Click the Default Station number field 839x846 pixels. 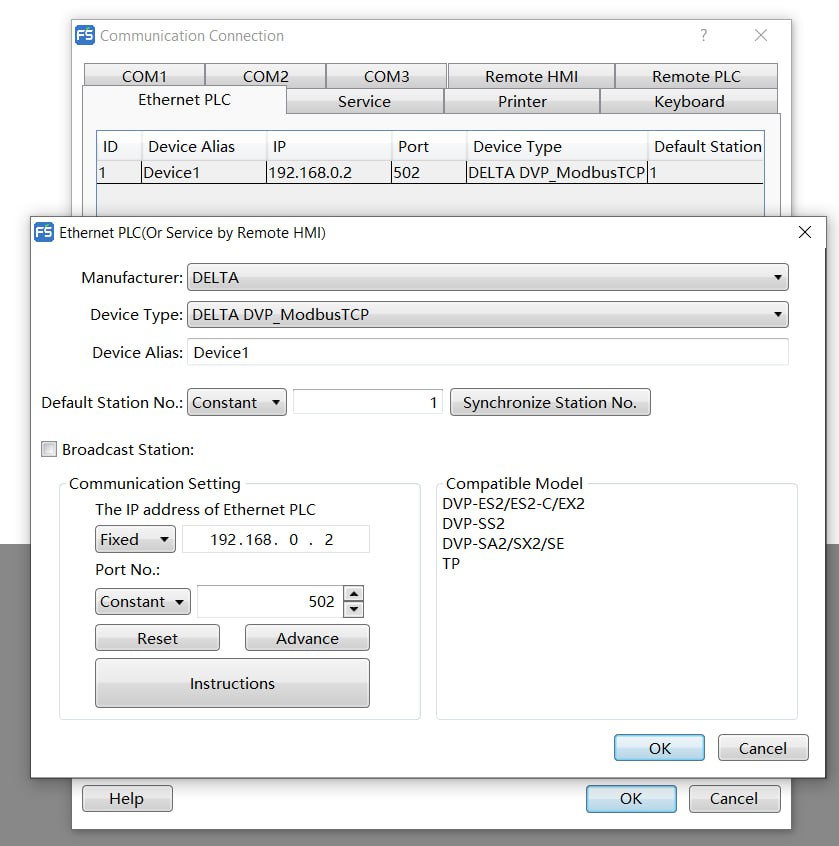tap(368, 402)
